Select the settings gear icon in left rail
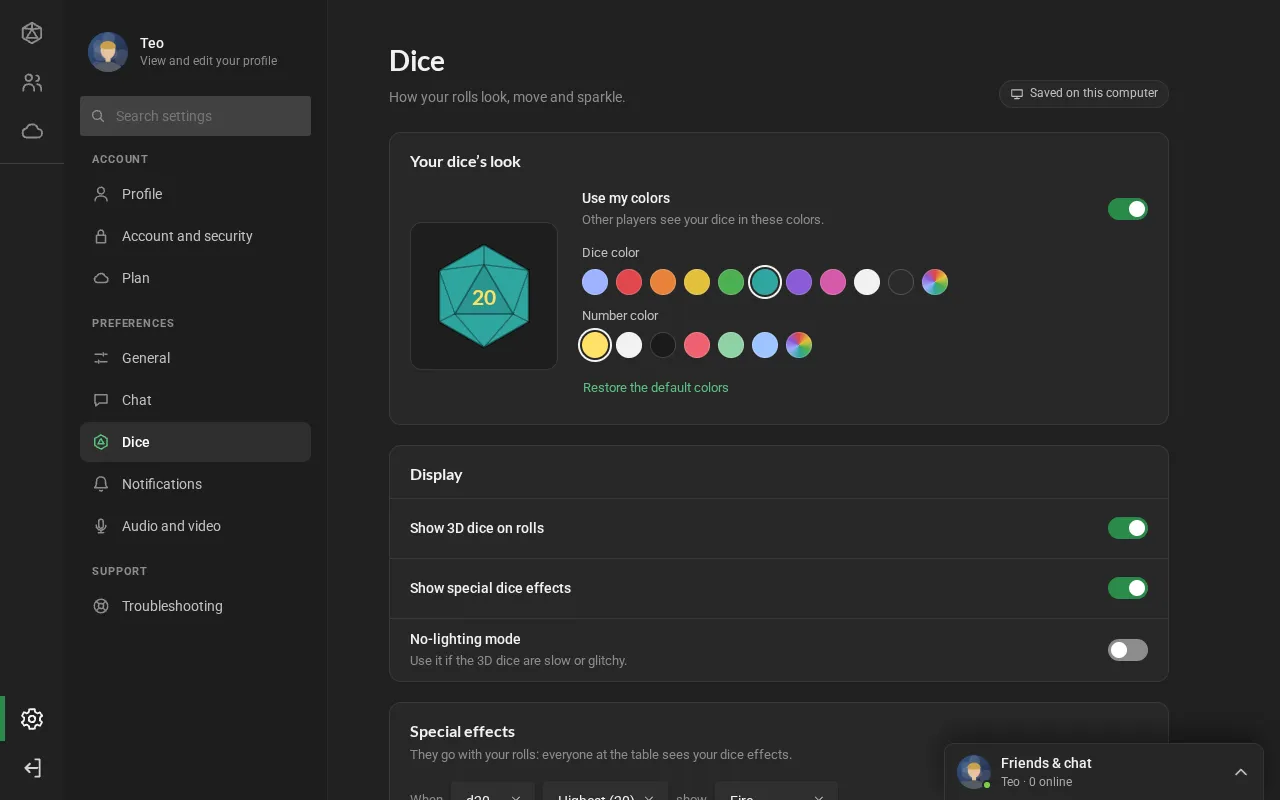 (x=32, y=719)
